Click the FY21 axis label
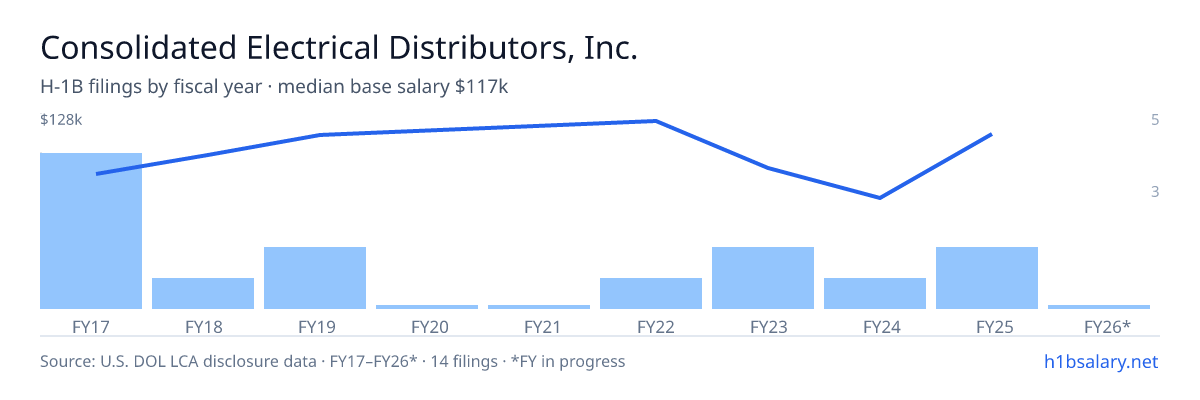 click(x=539, y=326)
